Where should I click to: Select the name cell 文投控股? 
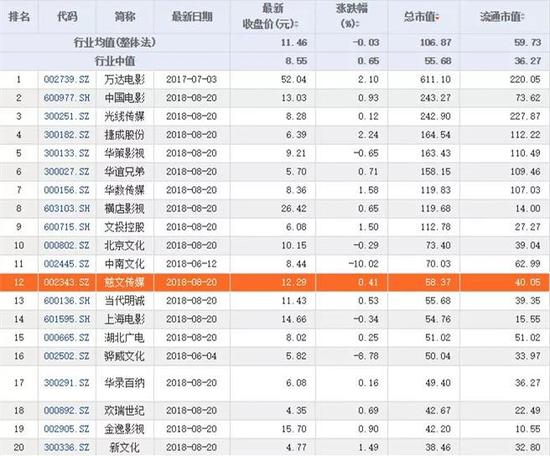click(125, 227)
